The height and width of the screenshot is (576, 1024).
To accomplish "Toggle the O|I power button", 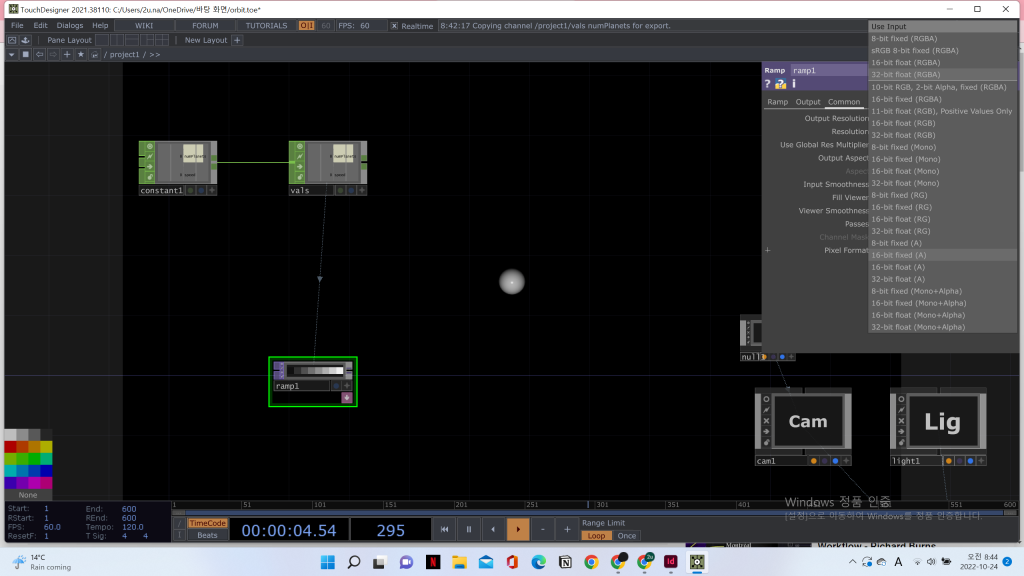I will click(306, 25).
